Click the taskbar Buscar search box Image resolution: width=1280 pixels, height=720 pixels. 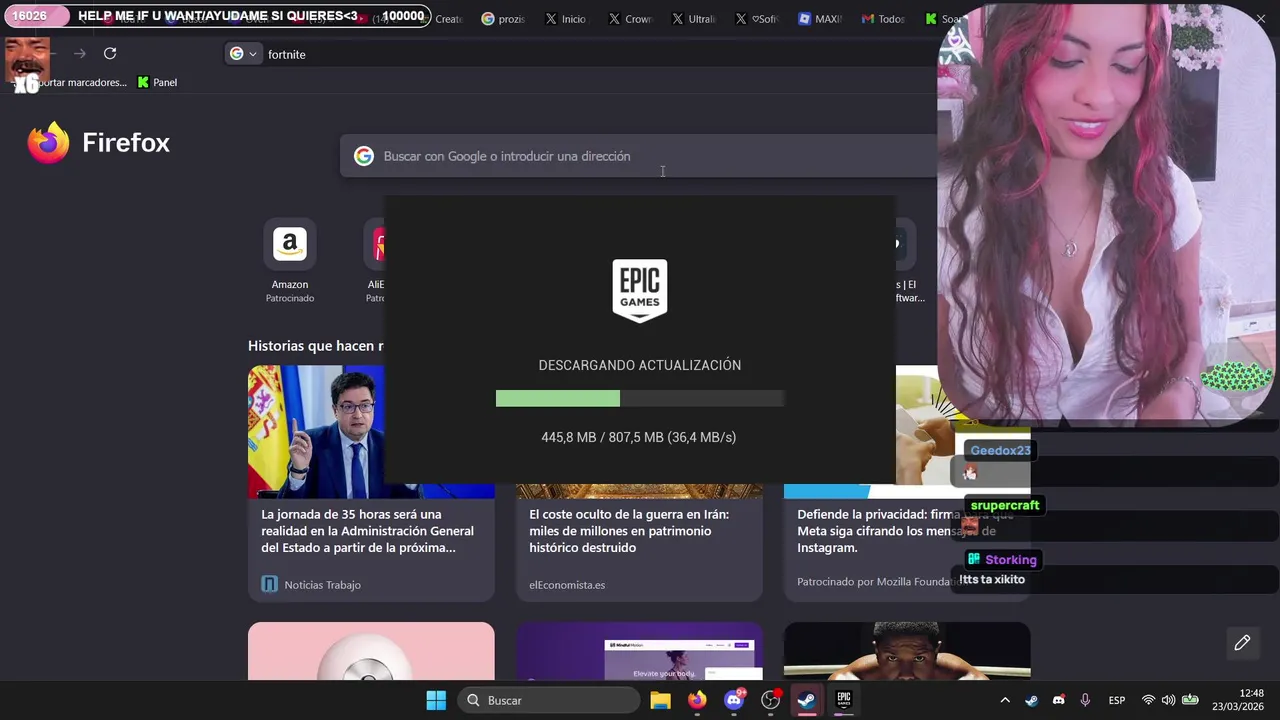coord(549,700)
